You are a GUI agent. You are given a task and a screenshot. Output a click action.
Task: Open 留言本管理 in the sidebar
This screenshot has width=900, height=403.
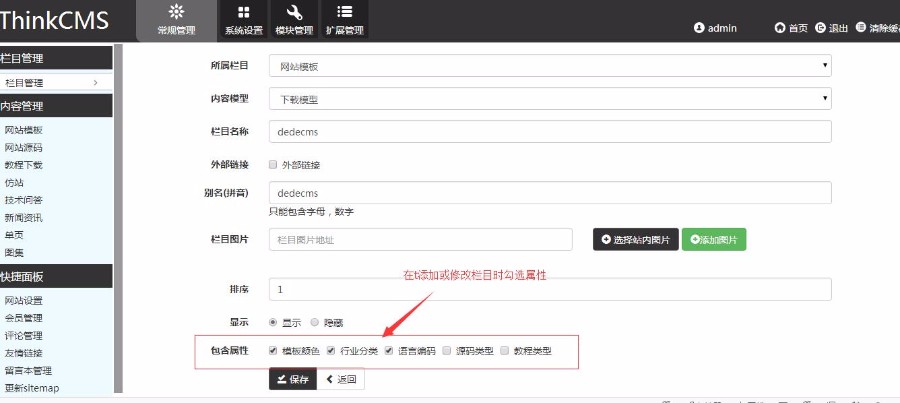(28, 371)
